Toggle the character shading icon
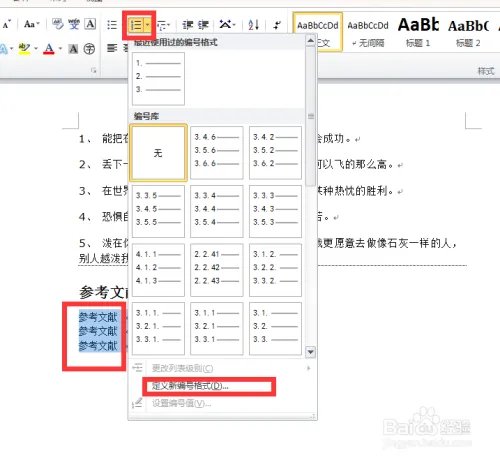This screenshot has height=460, width=500. 73,49
